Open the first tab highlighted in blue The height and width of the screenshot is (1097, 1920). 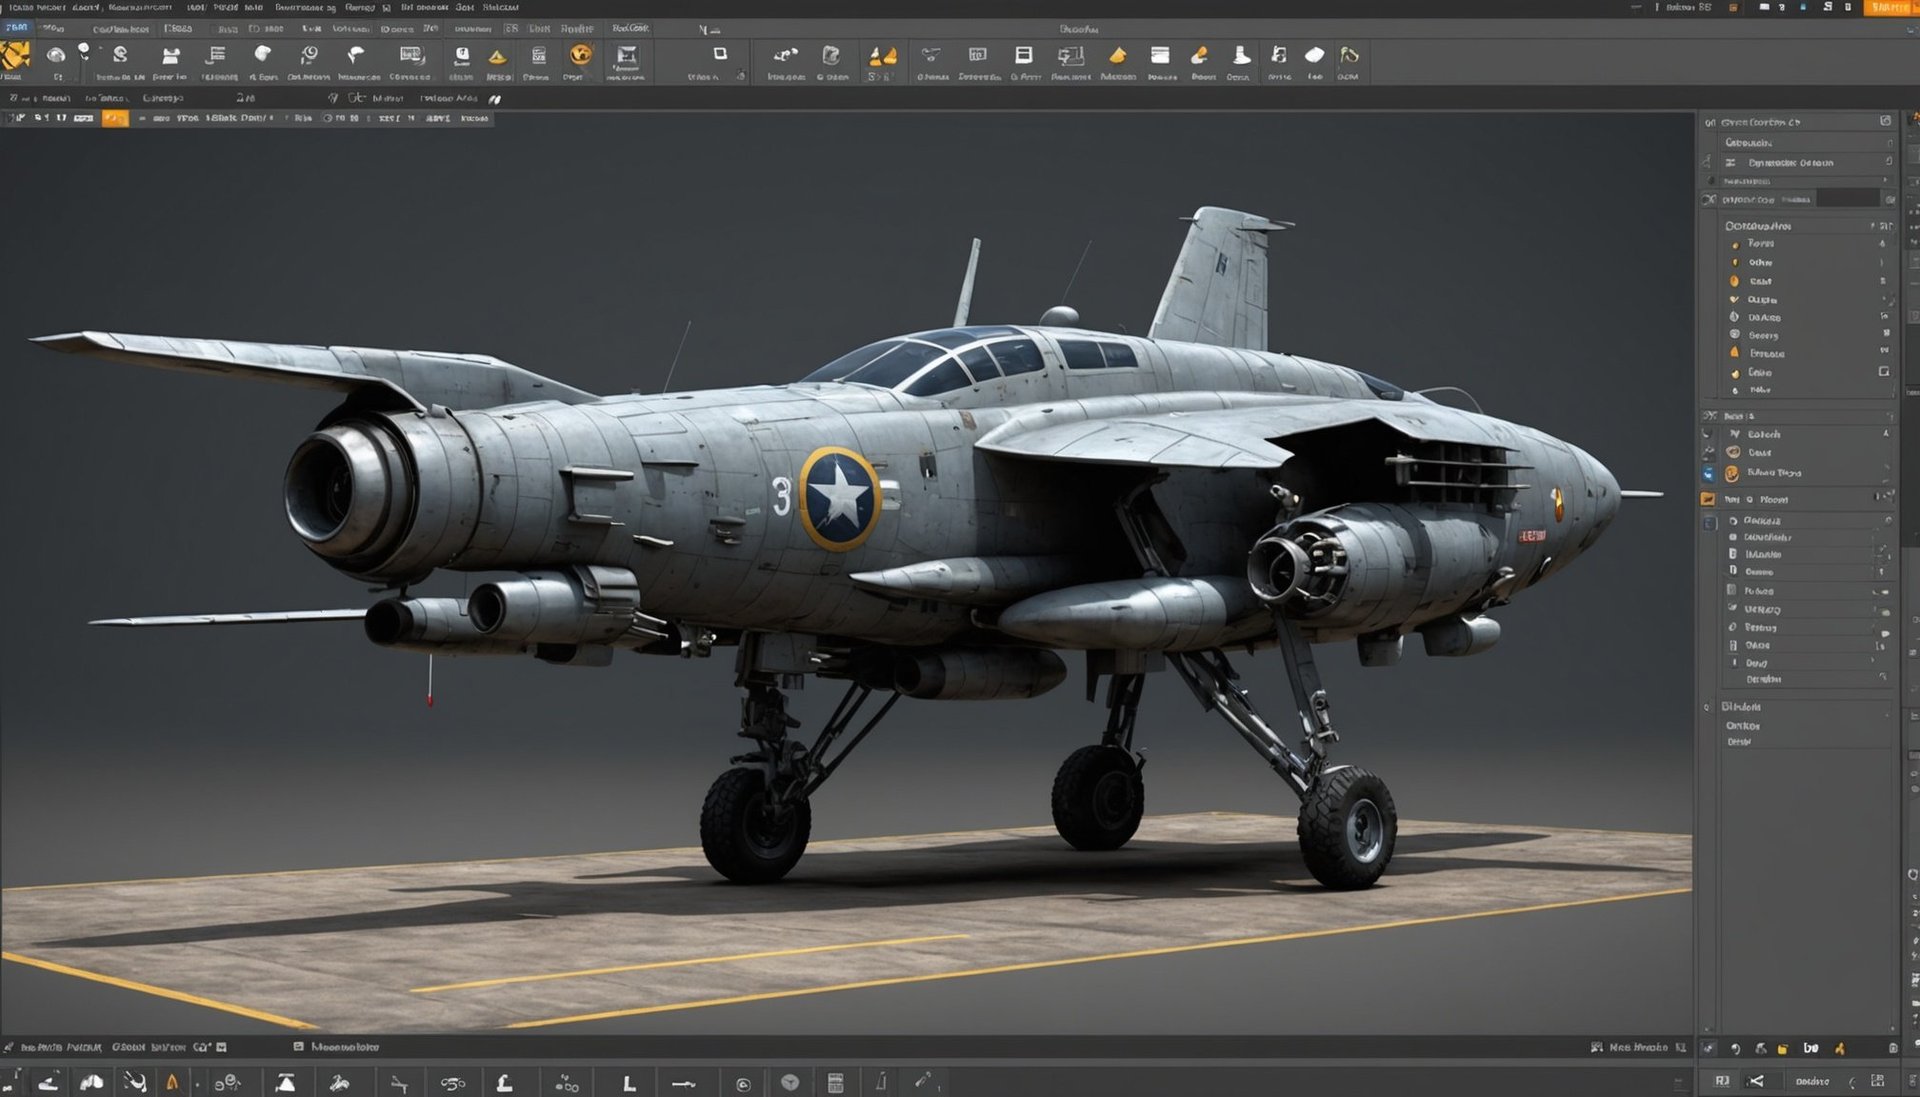16,28
